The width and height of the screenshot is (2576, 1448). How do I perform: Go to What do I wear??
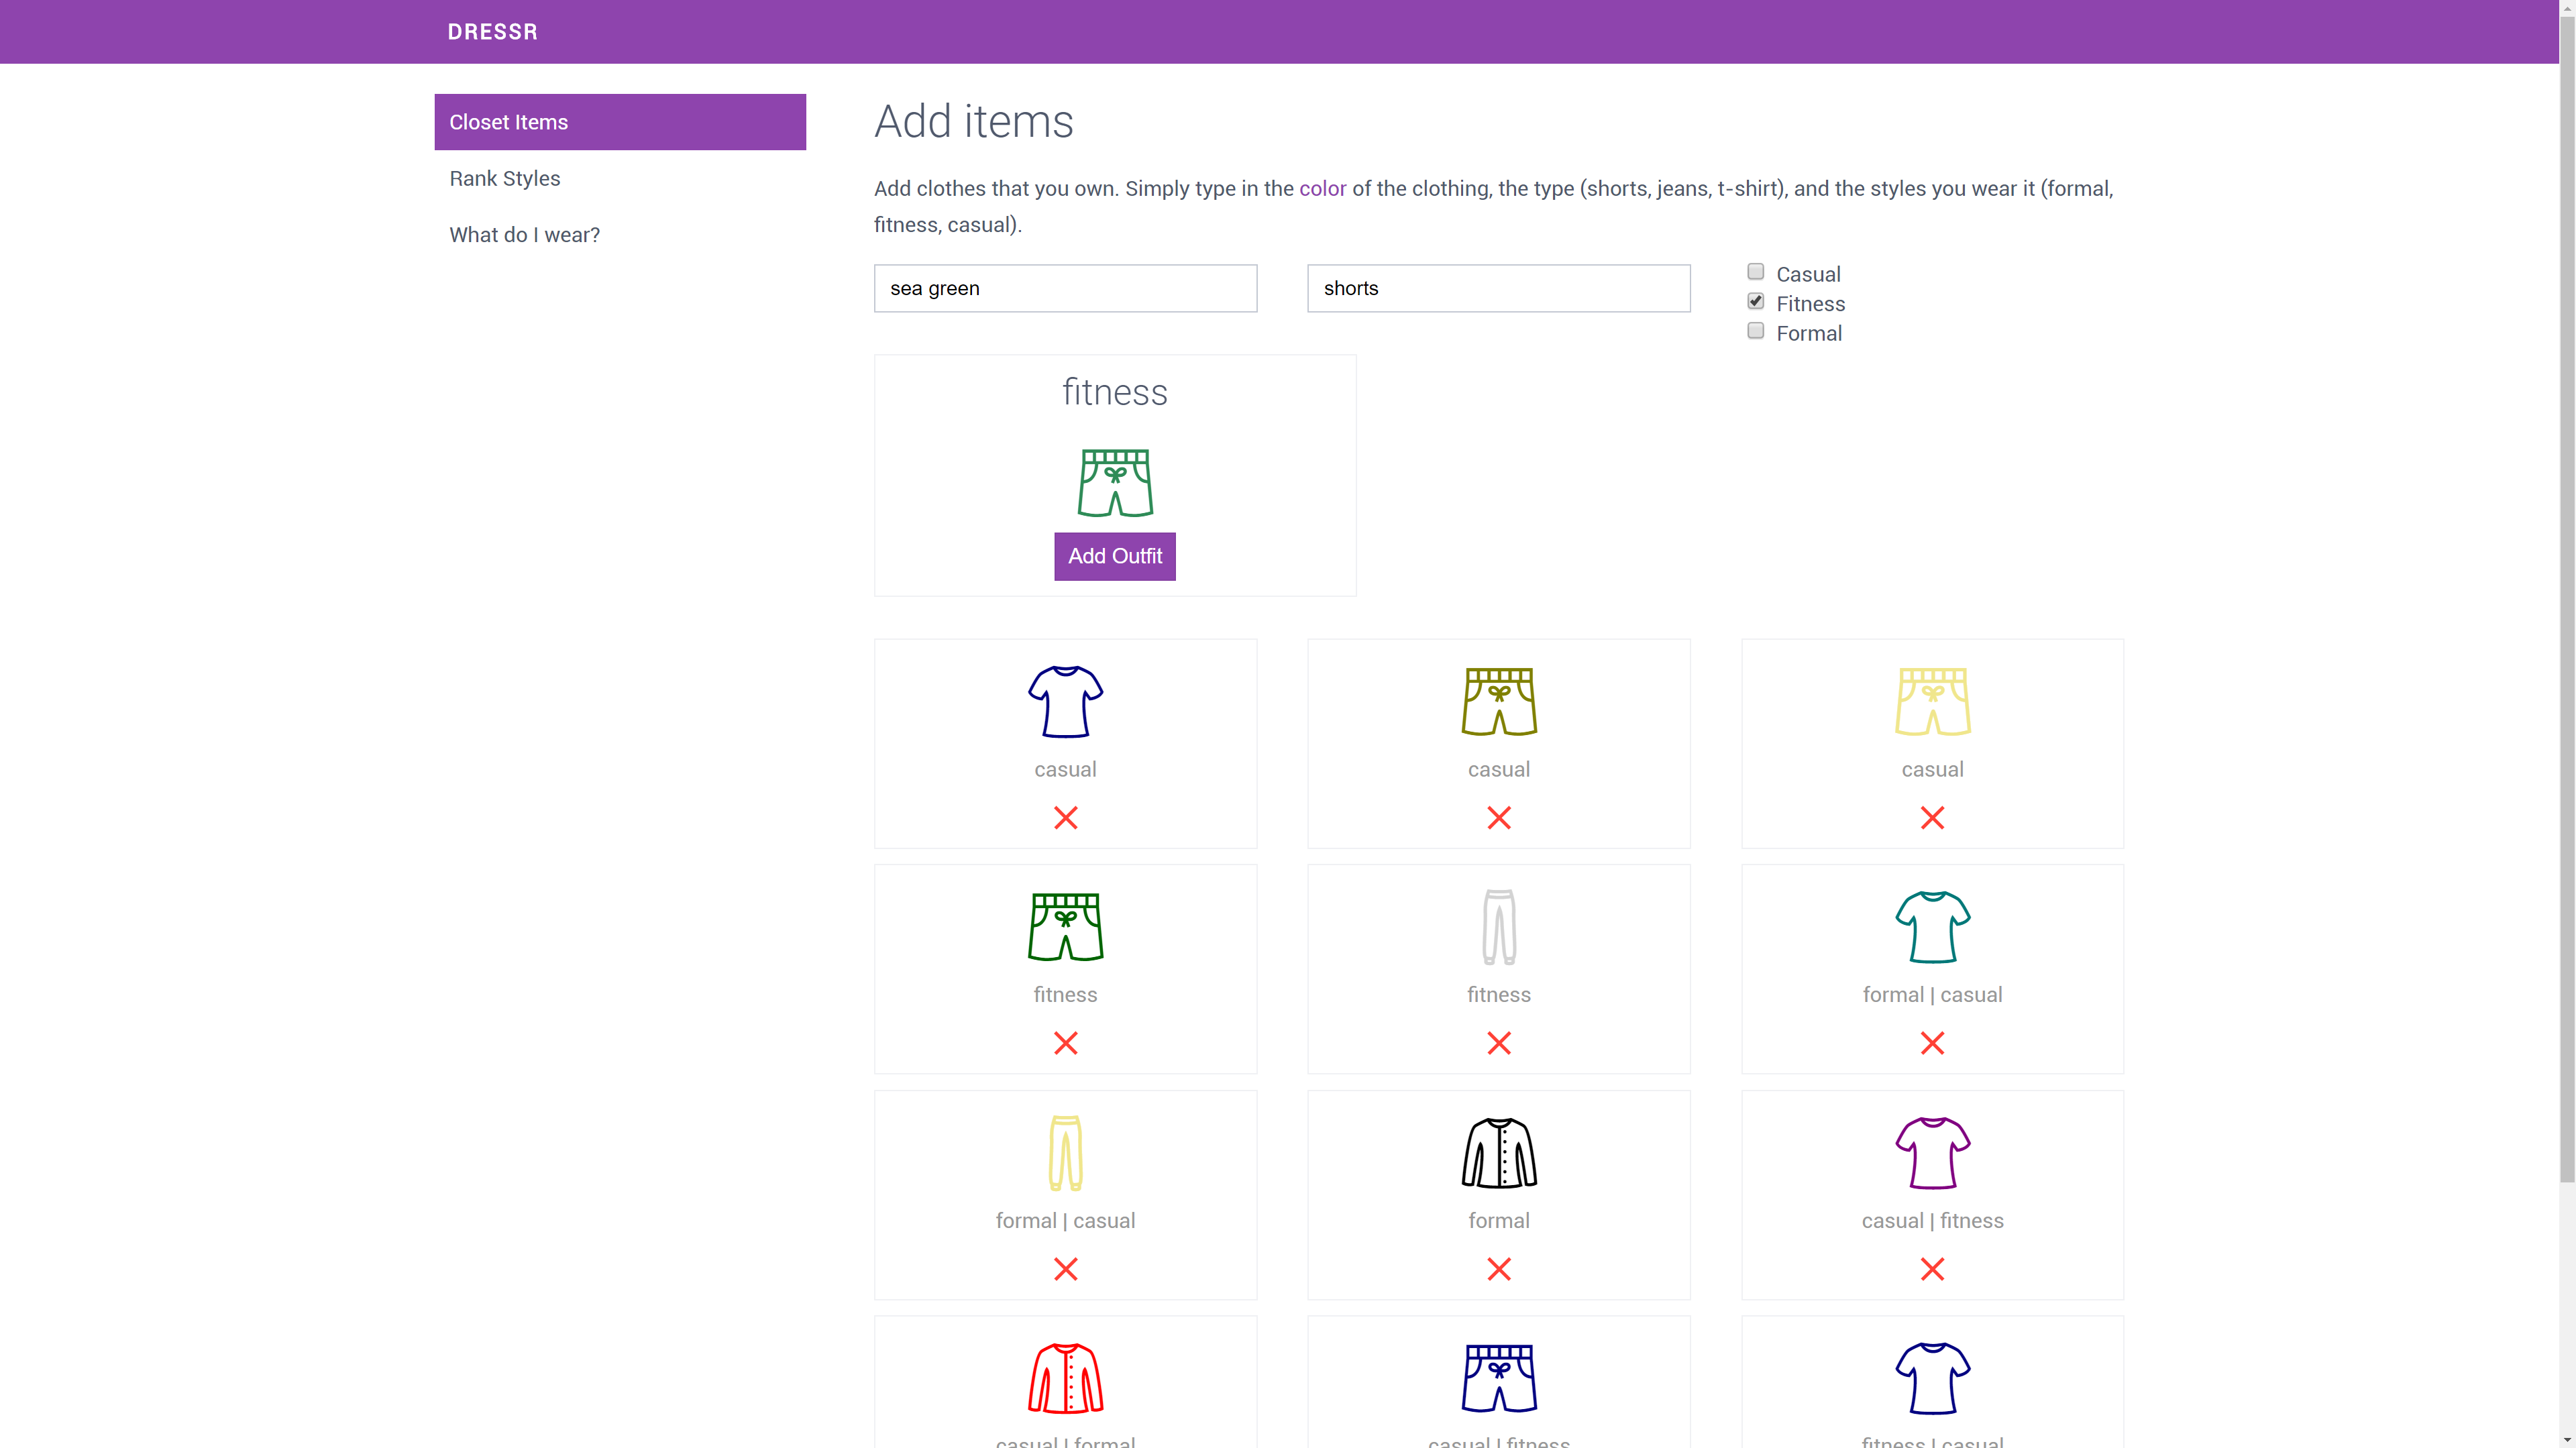point(524,235)
